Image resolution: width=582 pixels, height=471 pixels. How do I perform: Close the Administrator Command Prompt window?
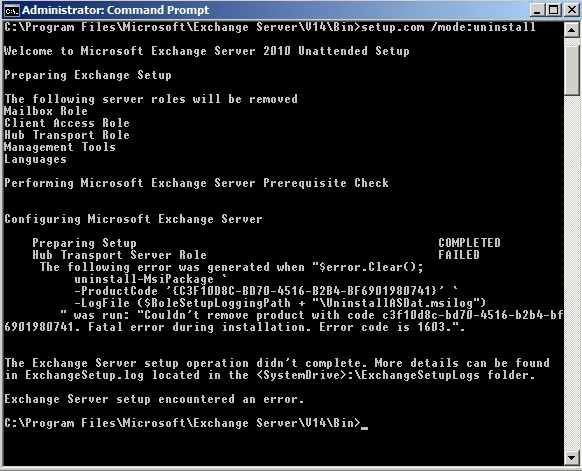pyautogui.click(x=572, y=10)
